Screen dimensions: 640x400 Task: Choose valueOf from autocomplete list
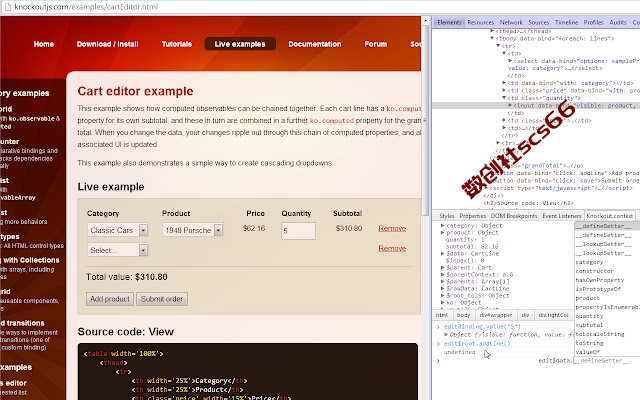(x=588, y=352)
